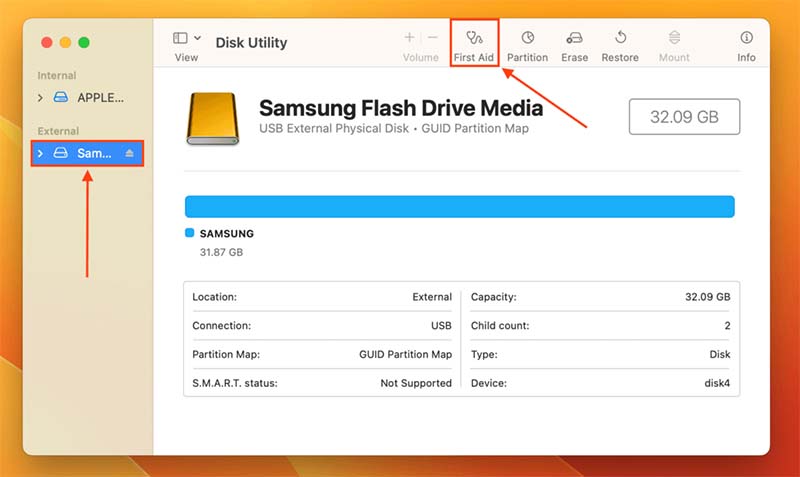This screenshot has width=800, height=477.
Task: Click the plus Volume add button
Action: click(409, 38)
